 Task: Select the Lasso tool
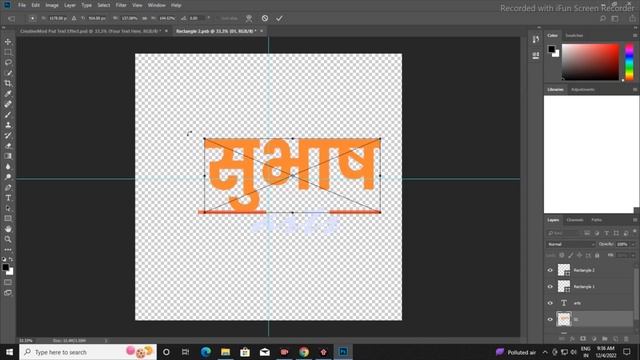pyautogui.click(x=8, y=62)
